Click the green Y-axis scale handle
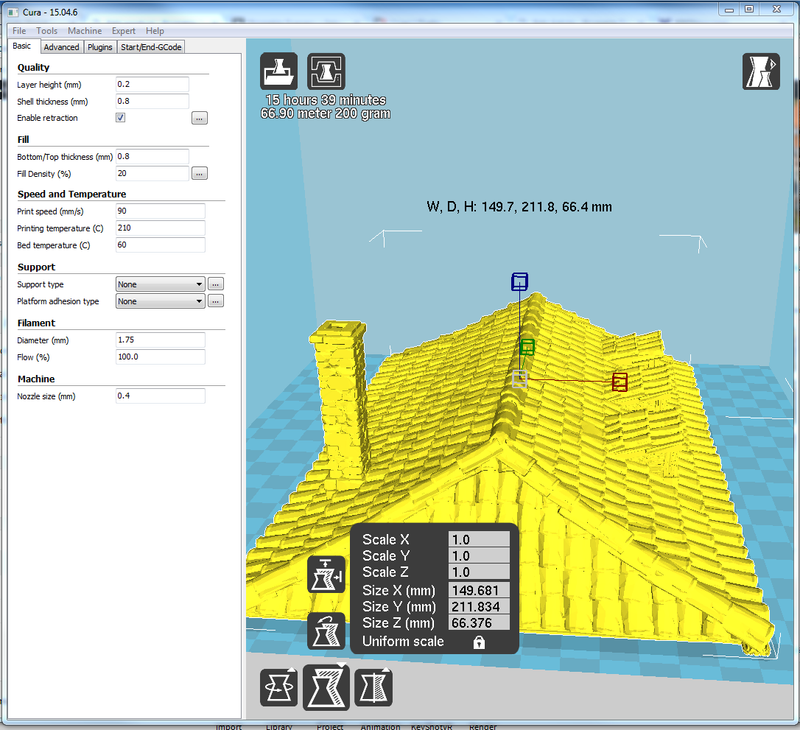This screenshot has height=730, width=800. (x=527, y=347)
